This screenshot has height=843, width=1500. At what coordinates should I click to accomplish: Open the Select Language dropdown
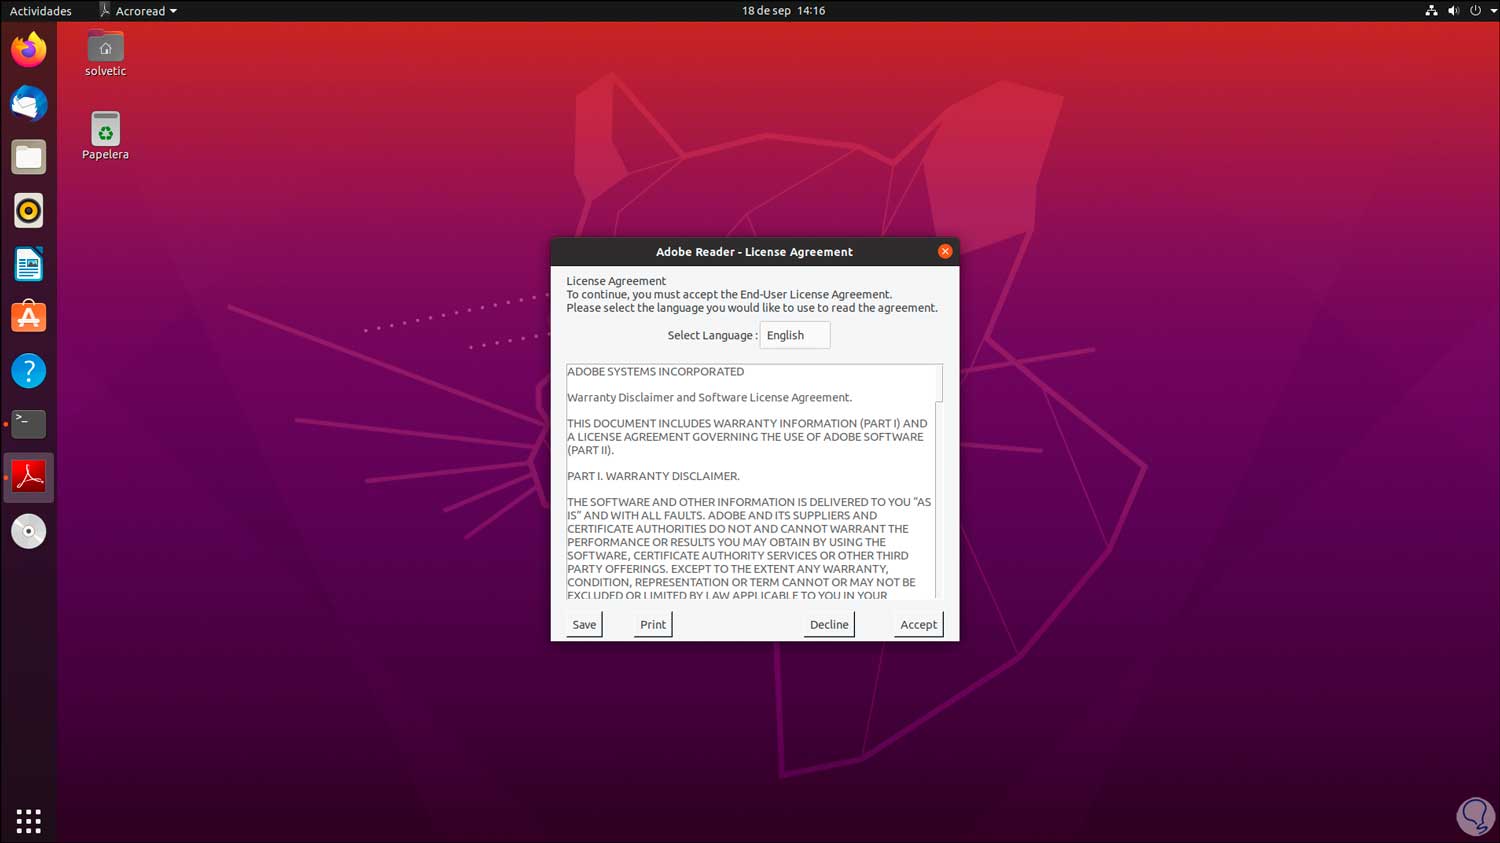(x=795, y=335)
